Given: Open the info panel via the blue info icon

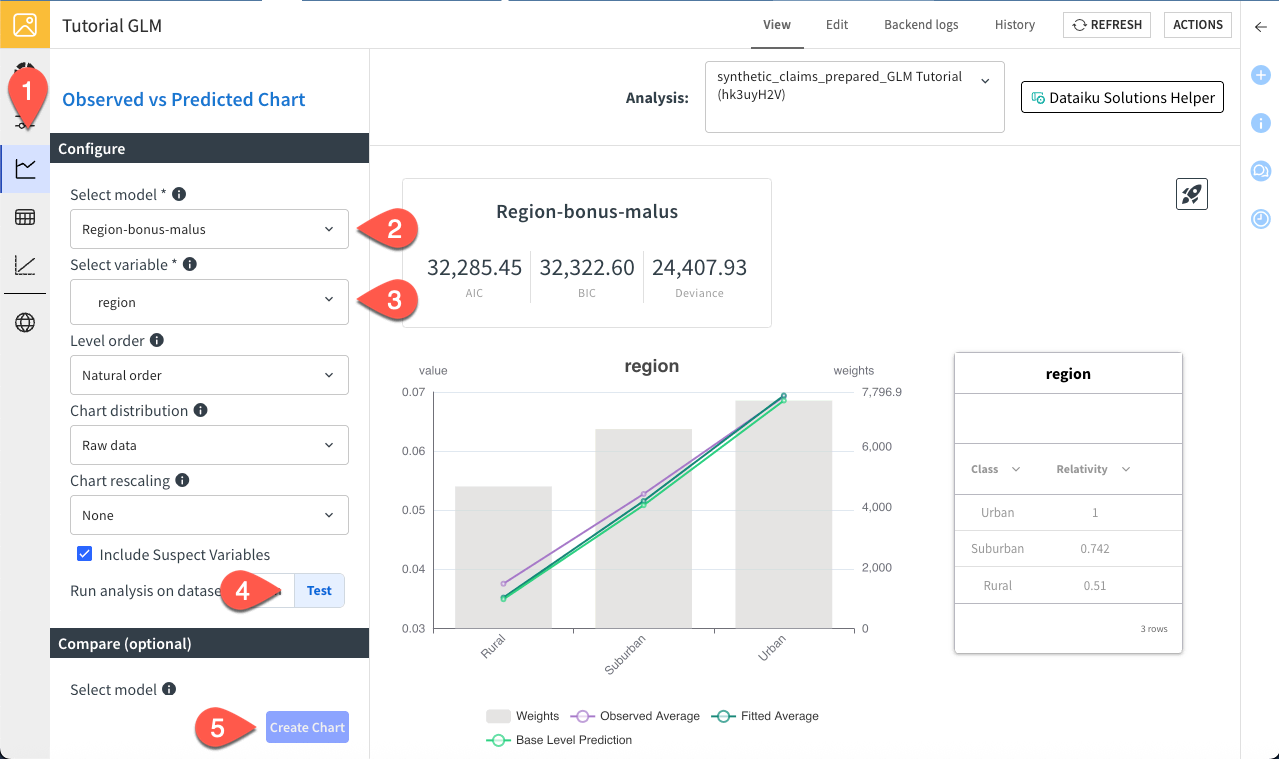Looking at the screenshot, I should pyautogui.click(x=1260, y=123).
